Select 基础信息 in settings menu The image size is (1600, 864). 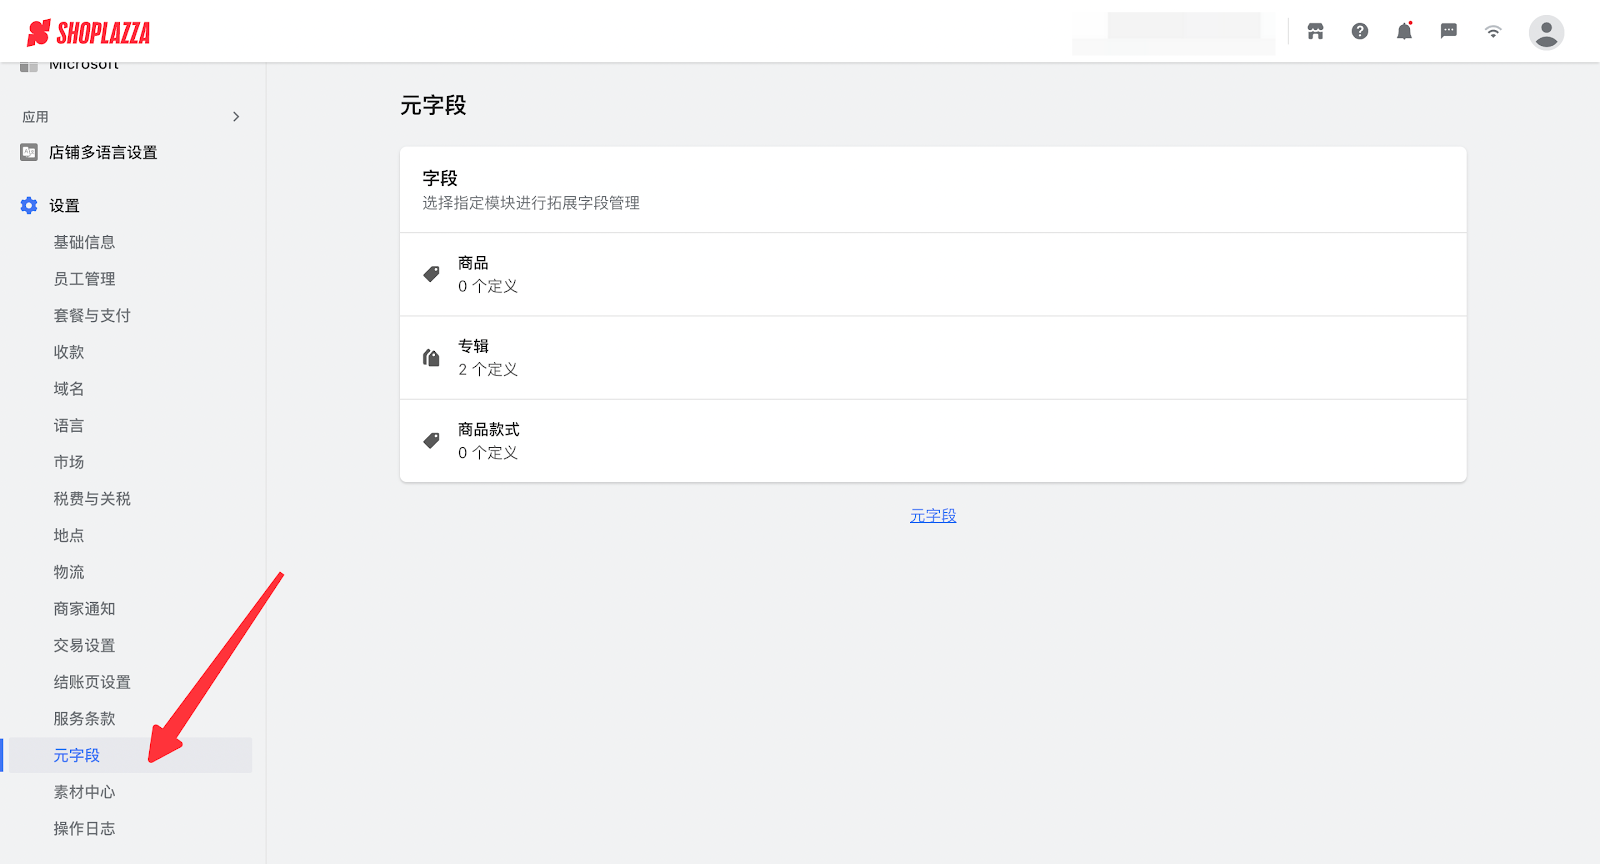coord(84,242)
